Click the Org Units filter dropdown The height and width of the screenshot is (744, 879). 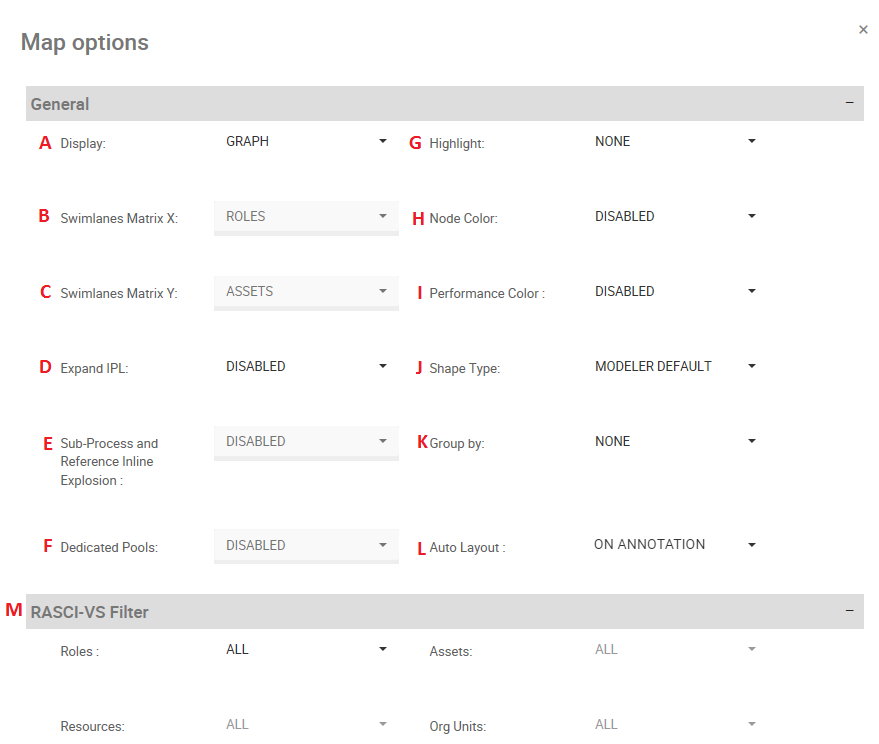coord(675,725)
